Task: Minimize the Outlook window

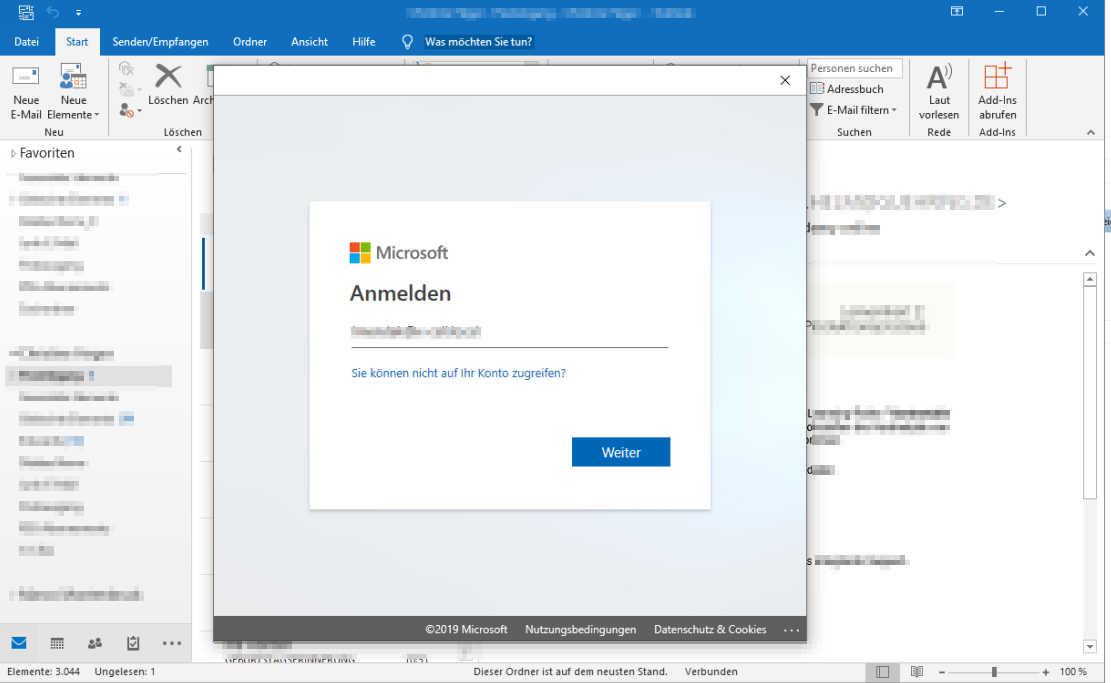Action: tap(999, 11)
